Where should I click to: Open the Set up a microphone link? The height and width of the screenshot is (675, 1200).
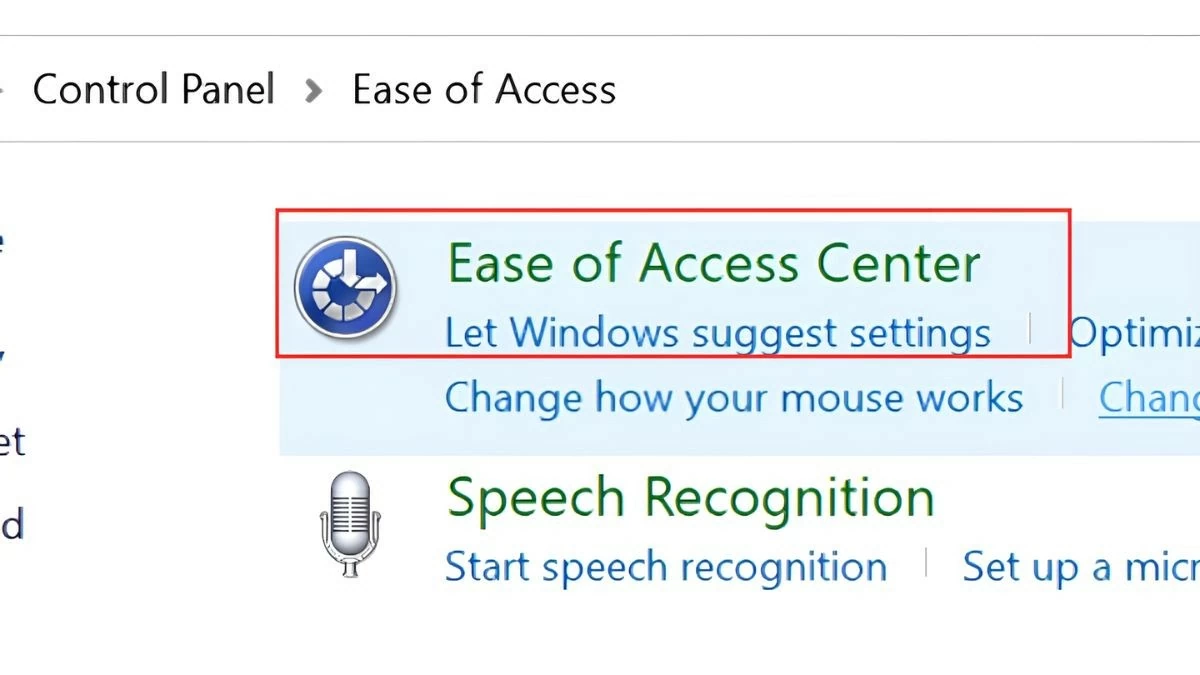pos(1080,567)
